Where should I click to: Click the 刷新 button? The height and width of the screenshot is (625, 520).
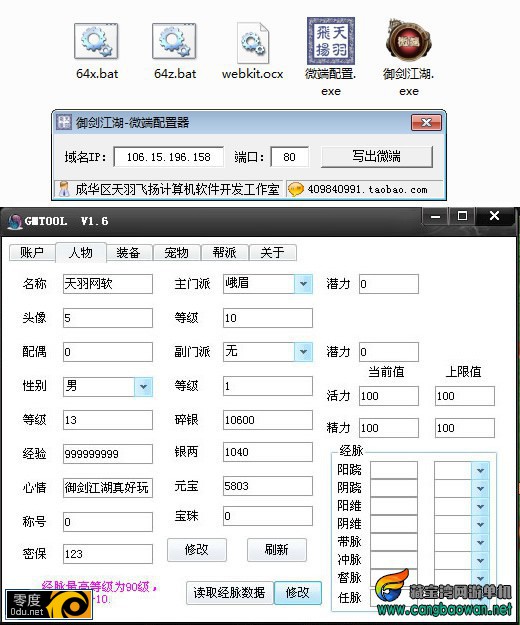[277, 550]
